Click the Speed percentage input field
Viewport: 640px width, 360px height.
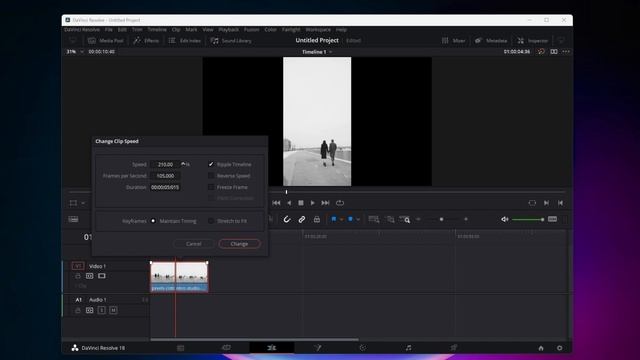[x=165, y=164]
